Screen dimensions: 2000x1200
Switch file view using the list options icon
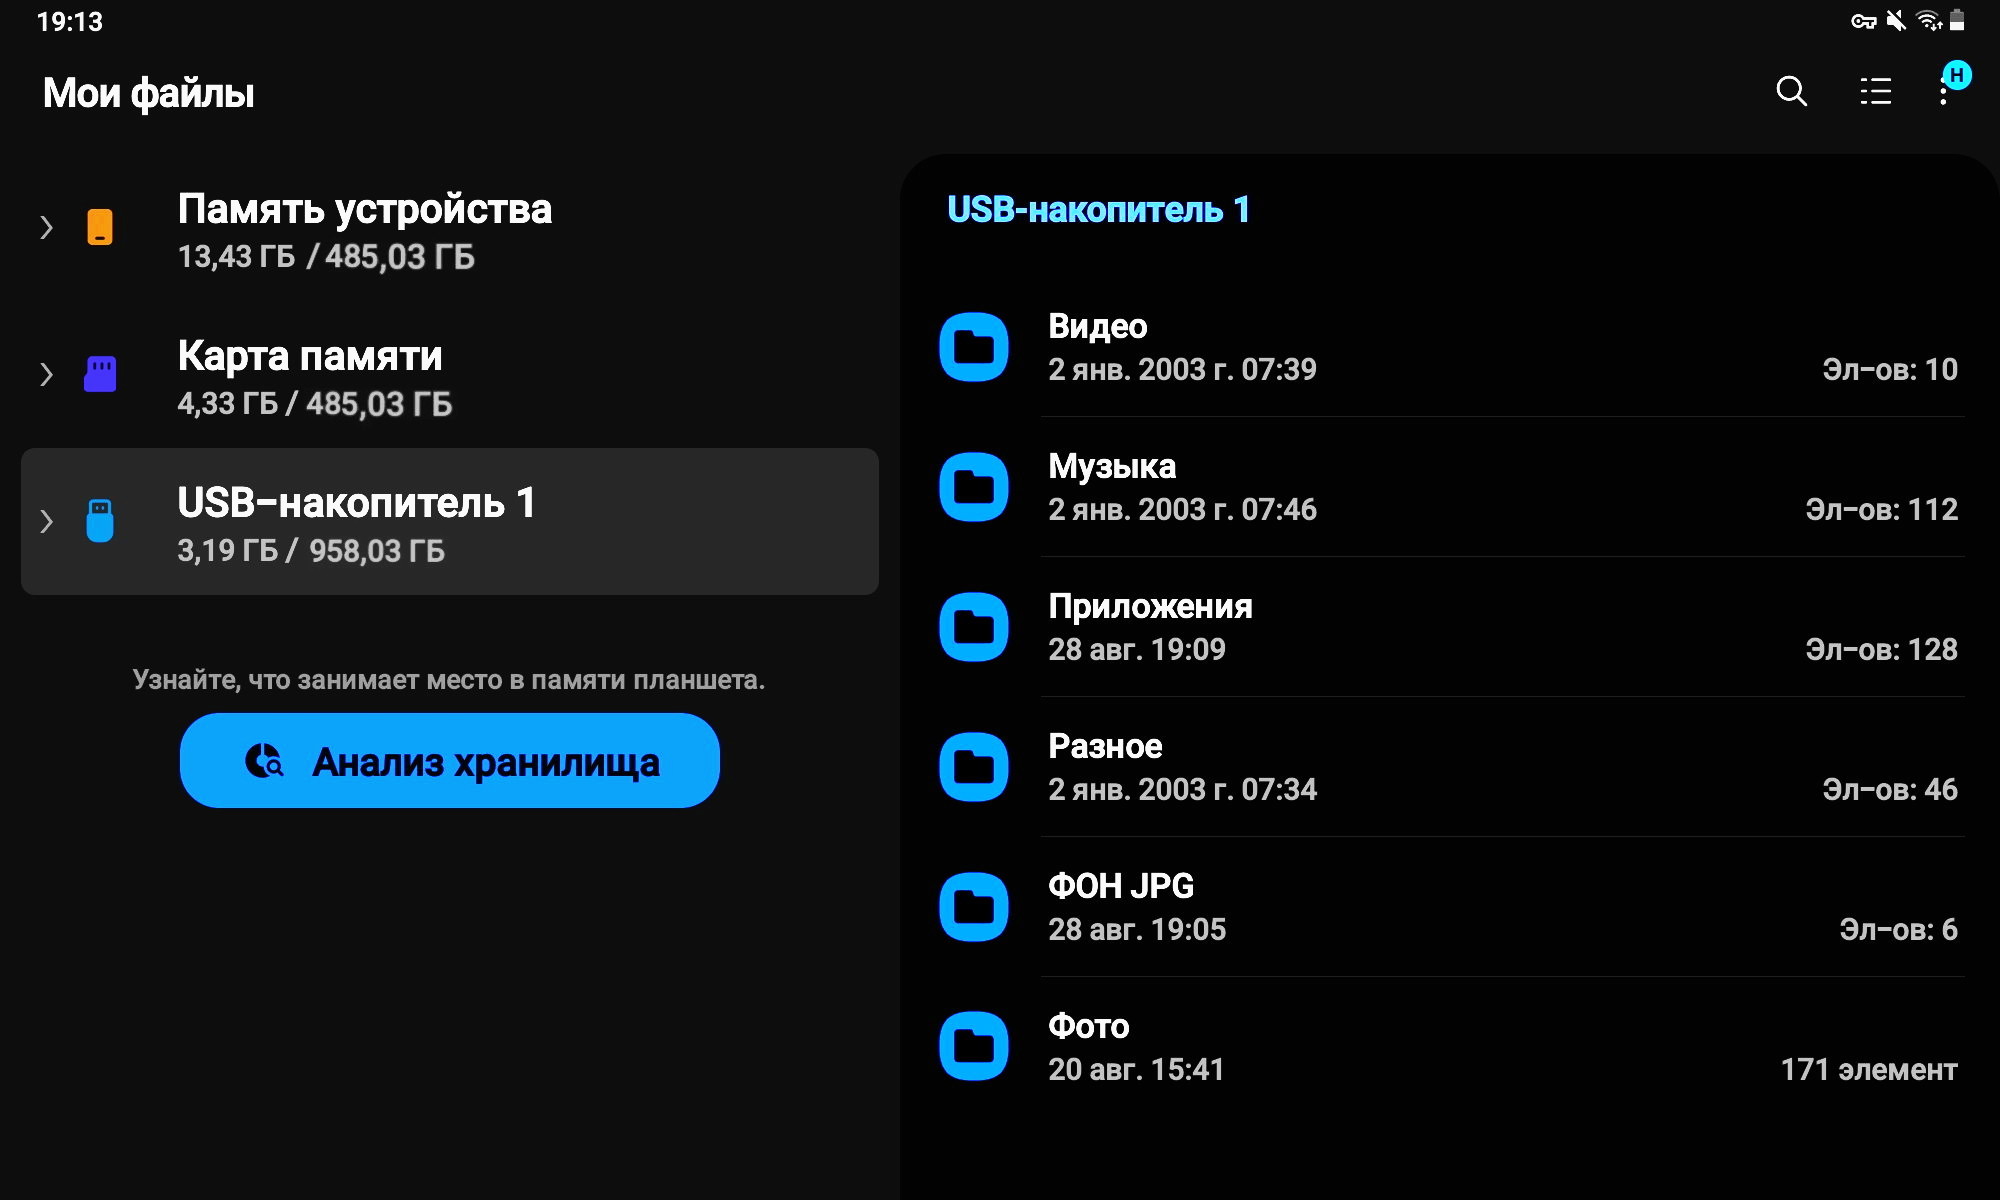[1875, 92]
